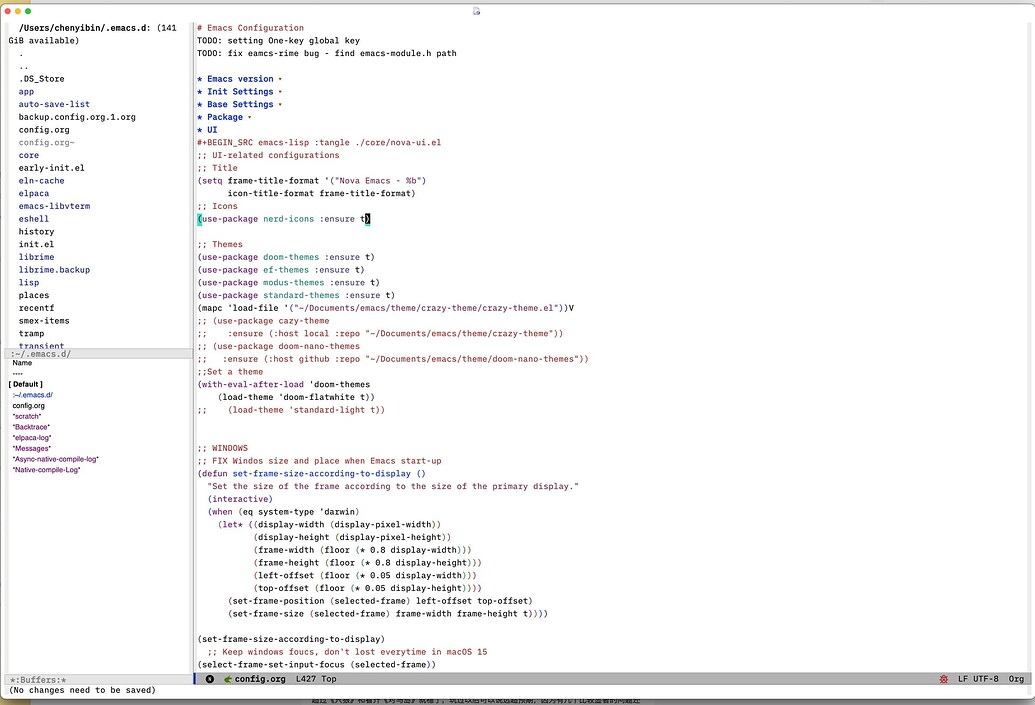1035x705 pixels.
Task: Click the small document icon at screen top
Action: (476, 10)
